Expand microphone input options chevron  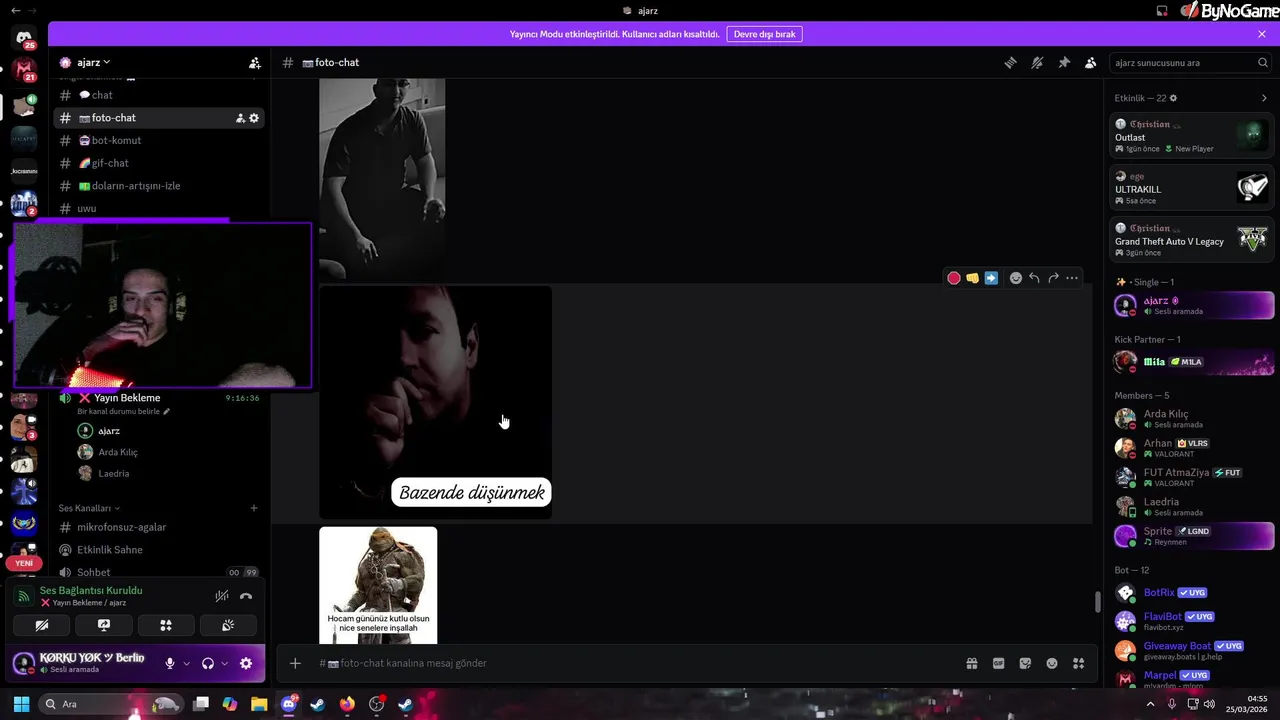tap(186, 663)
